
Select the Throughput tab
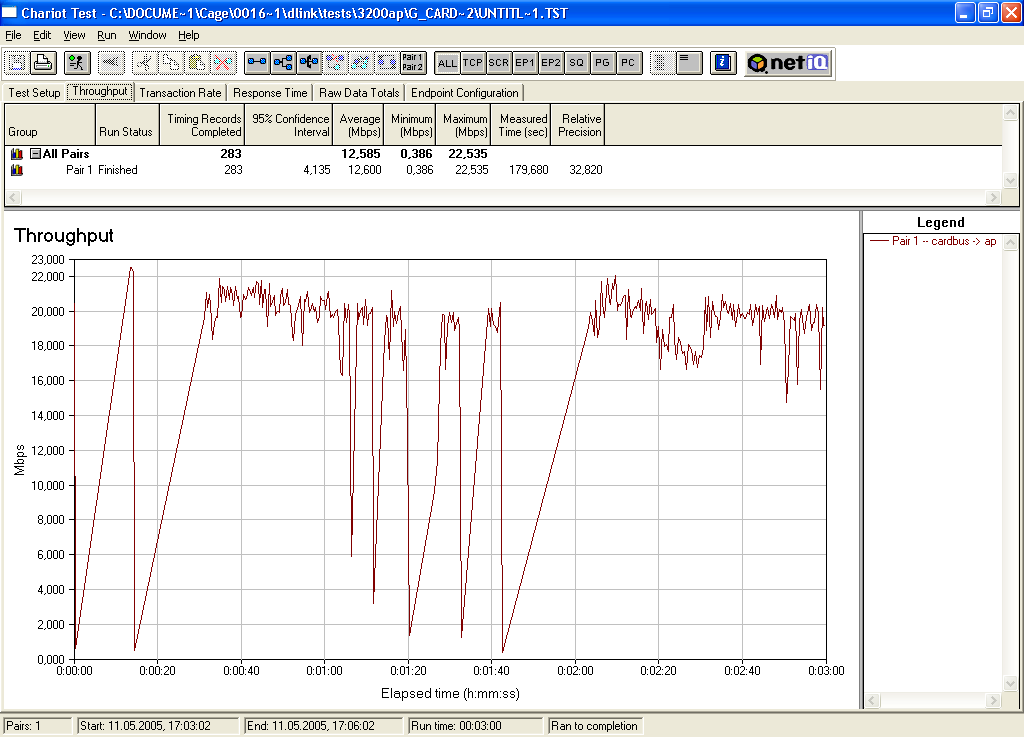[x=100, y=91]
